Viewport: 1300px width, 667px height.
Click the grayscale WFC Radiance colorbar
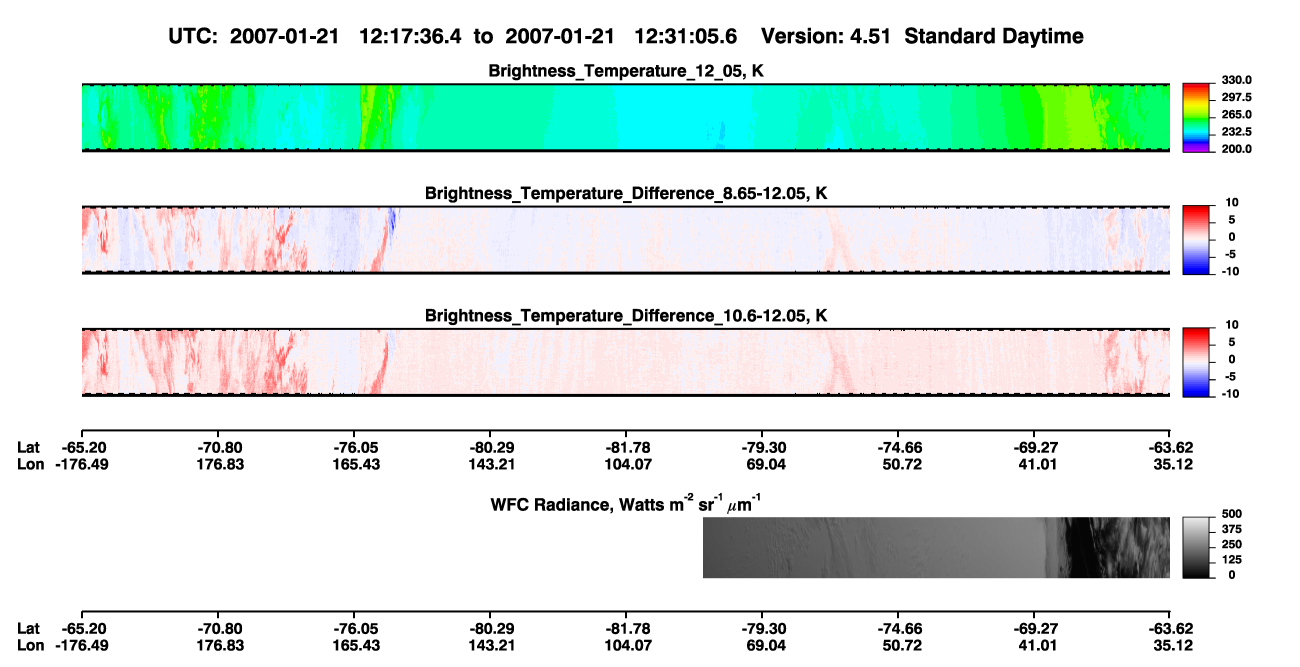[x=1196, y=548]
